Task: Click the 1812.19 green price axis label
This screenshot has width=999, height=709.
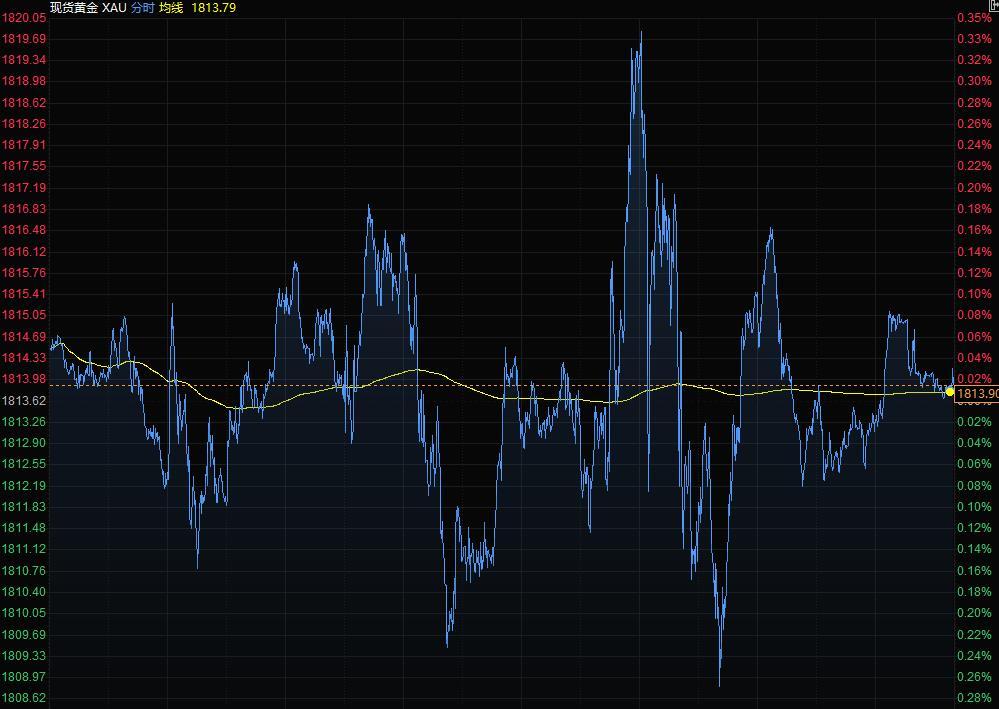Action: [24, 486]
